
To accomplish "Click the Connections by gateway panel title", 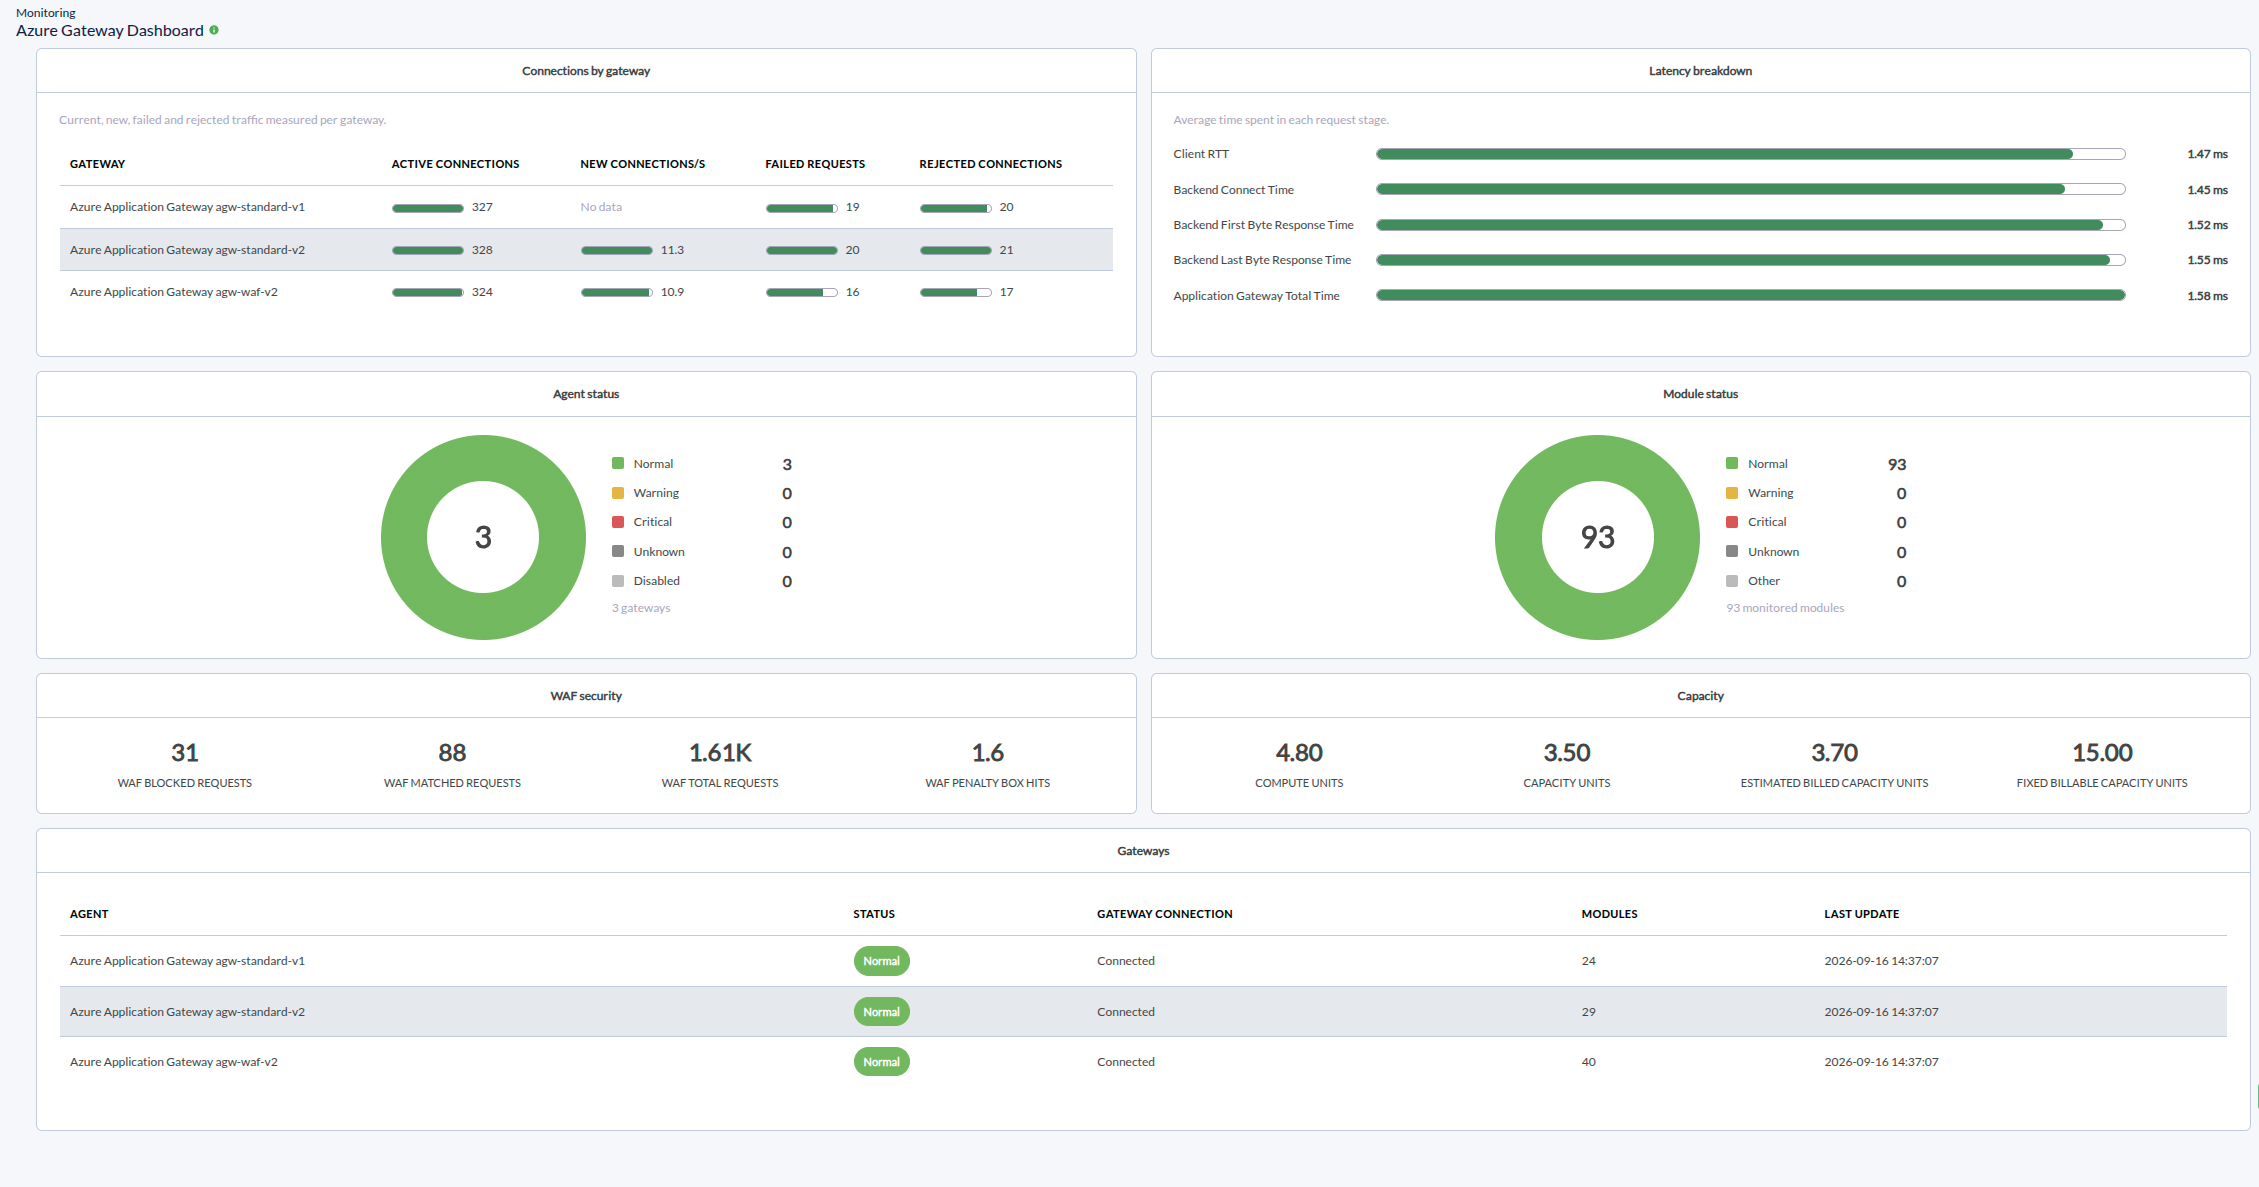I will (x=586, y=71).
